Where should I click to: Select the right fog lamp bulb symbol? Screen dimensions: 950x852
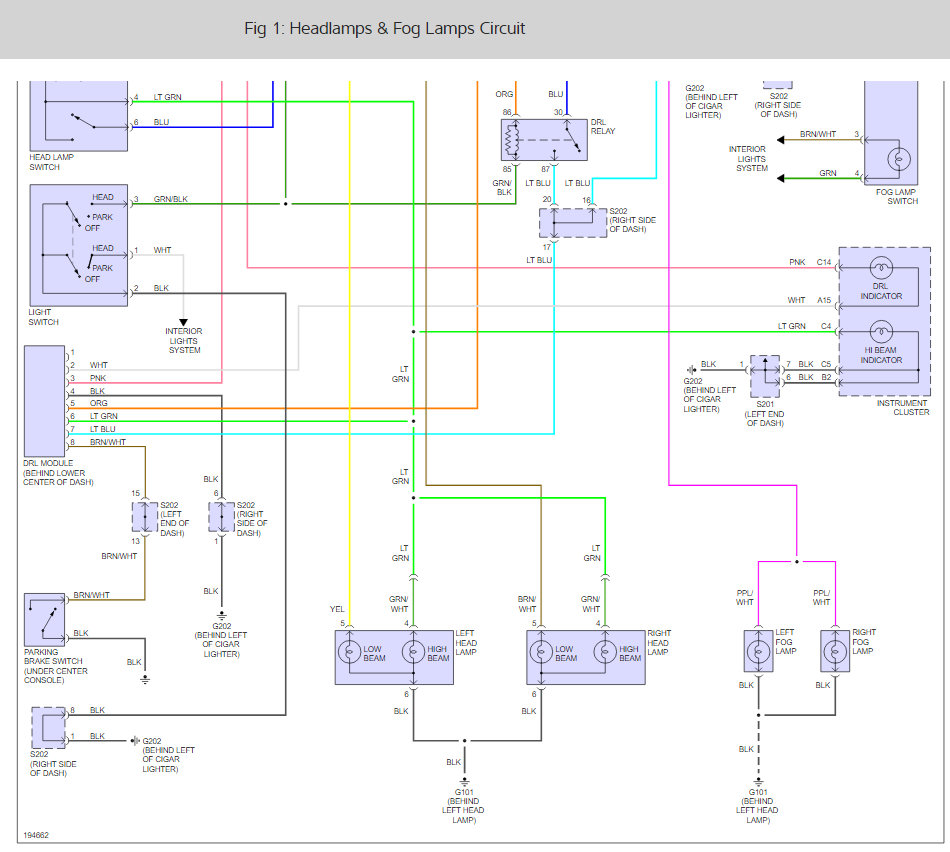tap(835, 651)
